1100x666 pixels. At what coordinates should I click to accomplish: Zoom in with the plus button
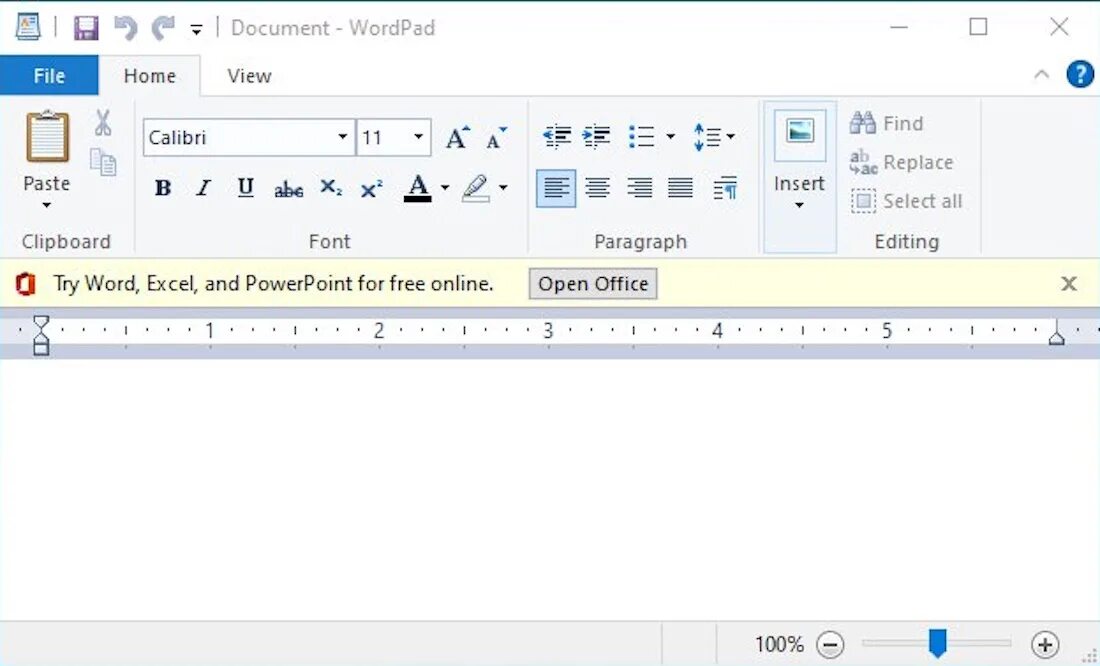click(x=1045, y=644)
